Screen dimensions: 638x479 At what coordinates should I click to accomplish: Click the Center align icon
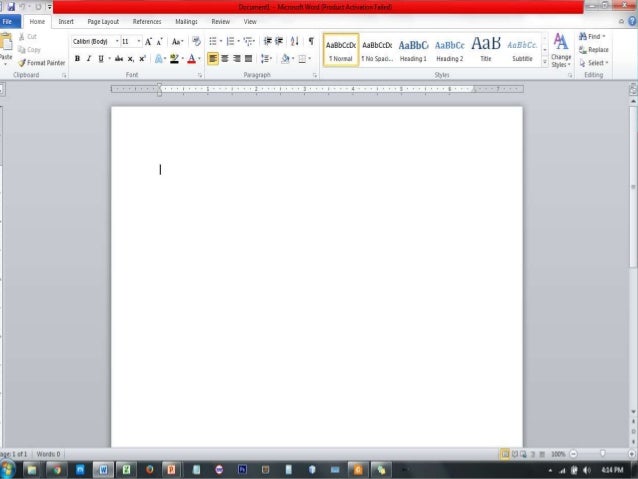tap(225, 59)
